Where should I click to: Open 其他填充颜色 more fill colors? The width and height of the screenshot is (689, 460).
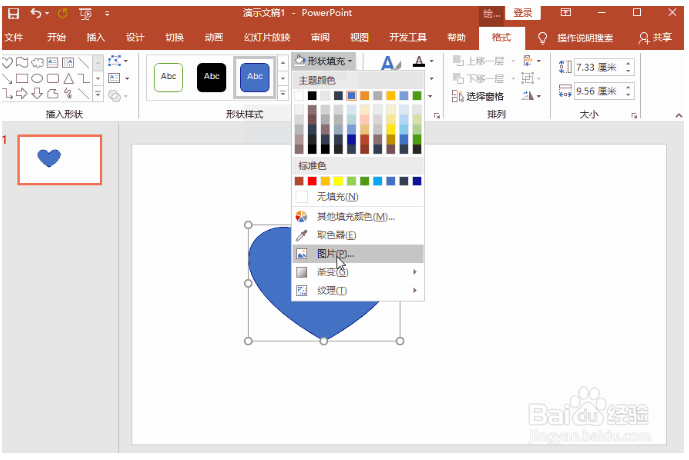coord(358,217)
